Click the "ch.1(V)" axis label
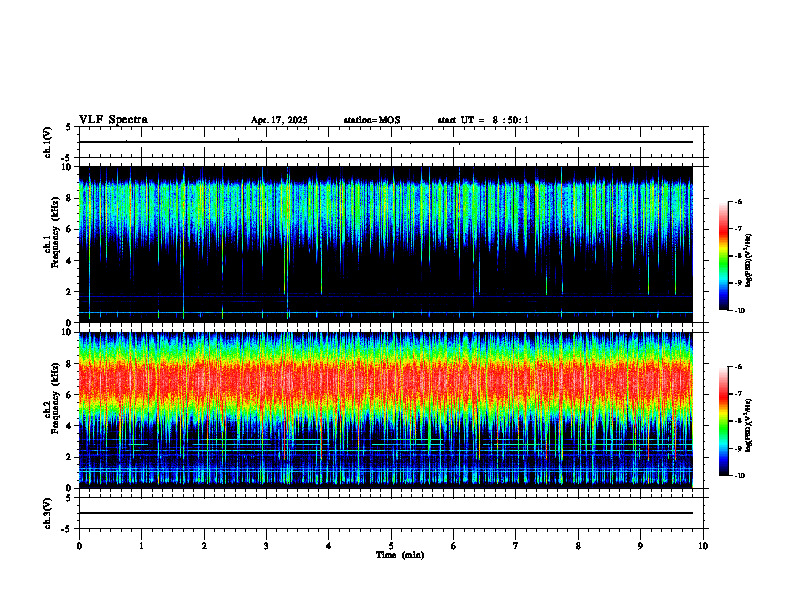This screenshot has width=792, height=612. [48, 142]
